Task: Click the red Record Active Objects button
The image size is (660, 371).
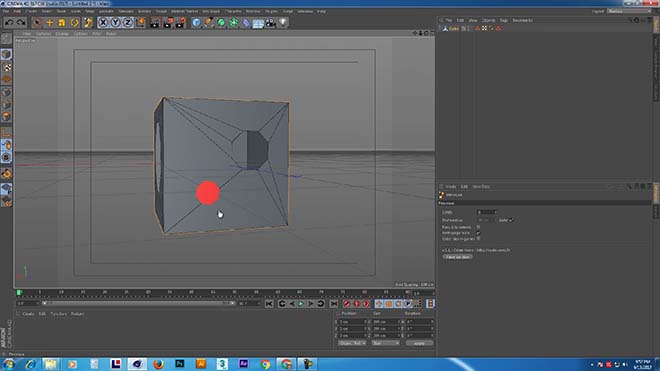Action: click(346, 304)
